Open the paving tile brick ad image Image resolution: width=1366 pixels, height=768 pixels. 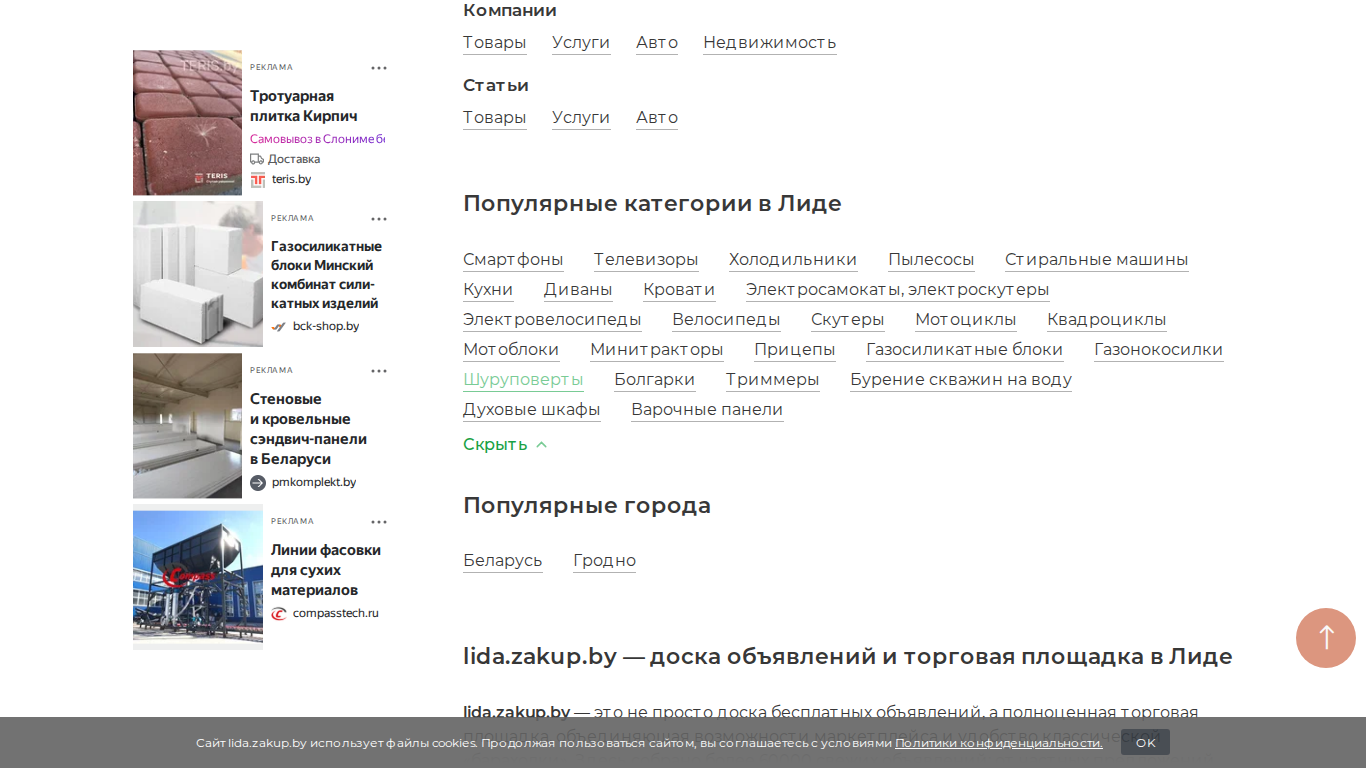click(187, 123)
